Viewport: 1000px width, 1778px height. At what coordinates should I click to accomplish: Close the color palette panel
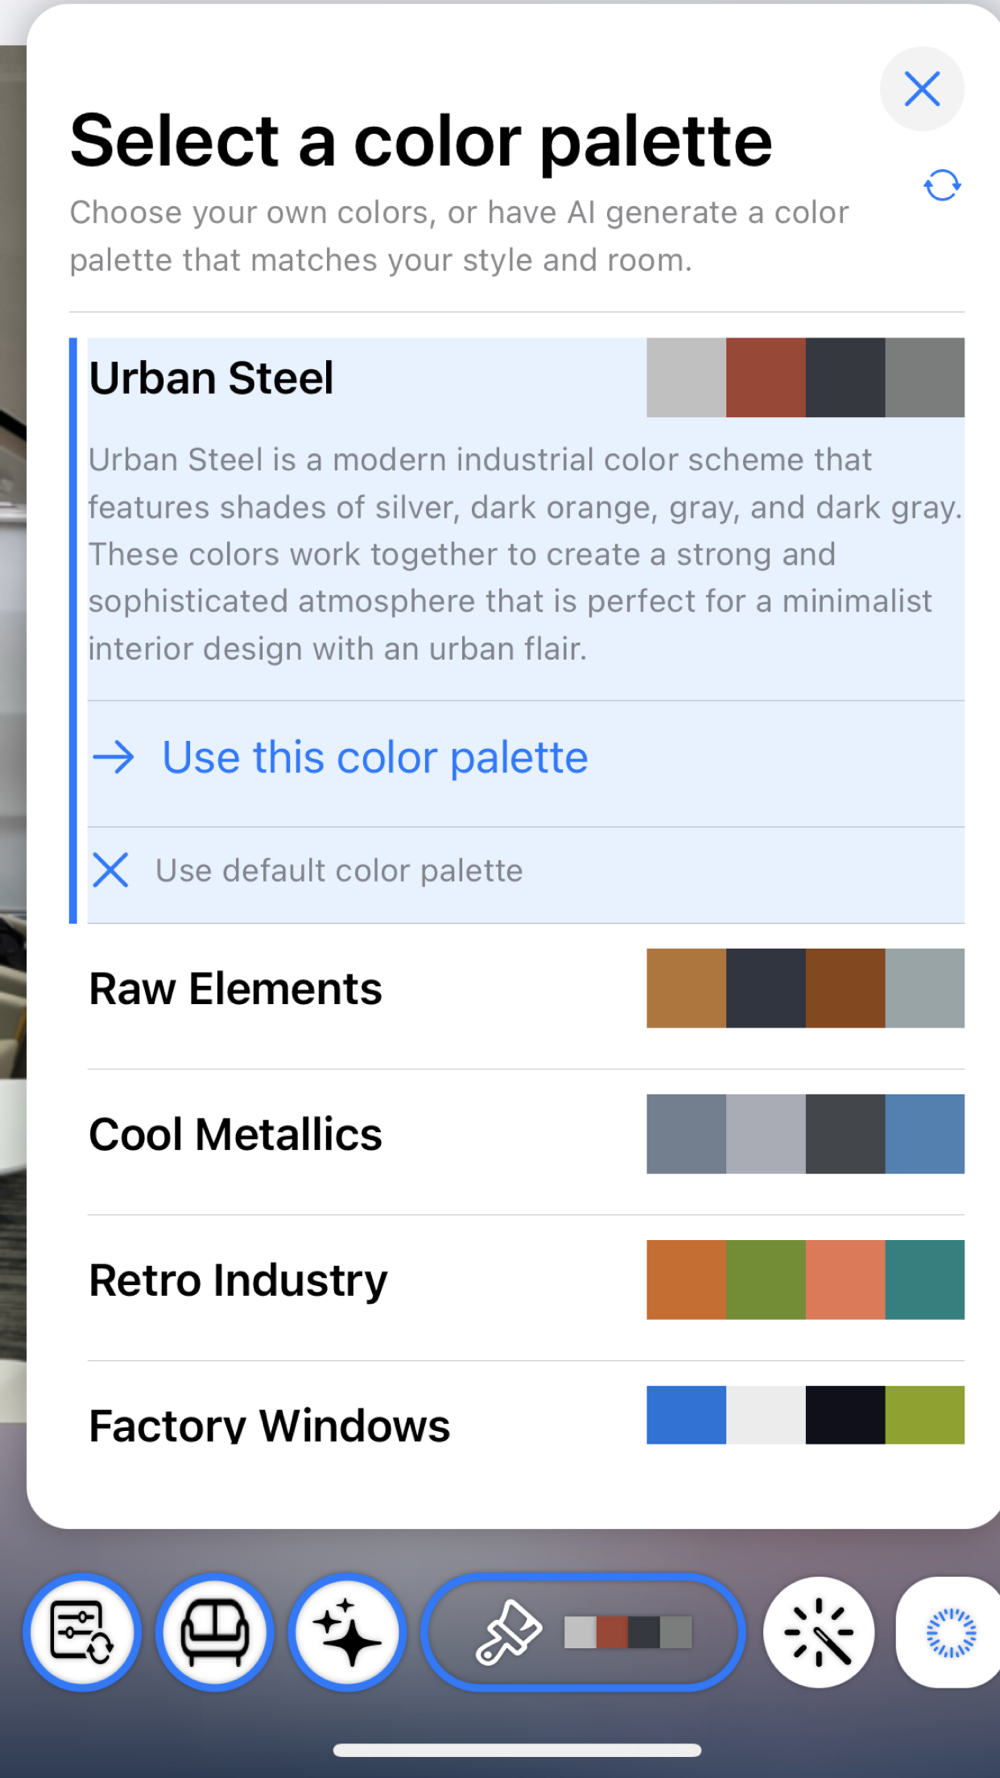pyautogui.click(x=921, y=89)
